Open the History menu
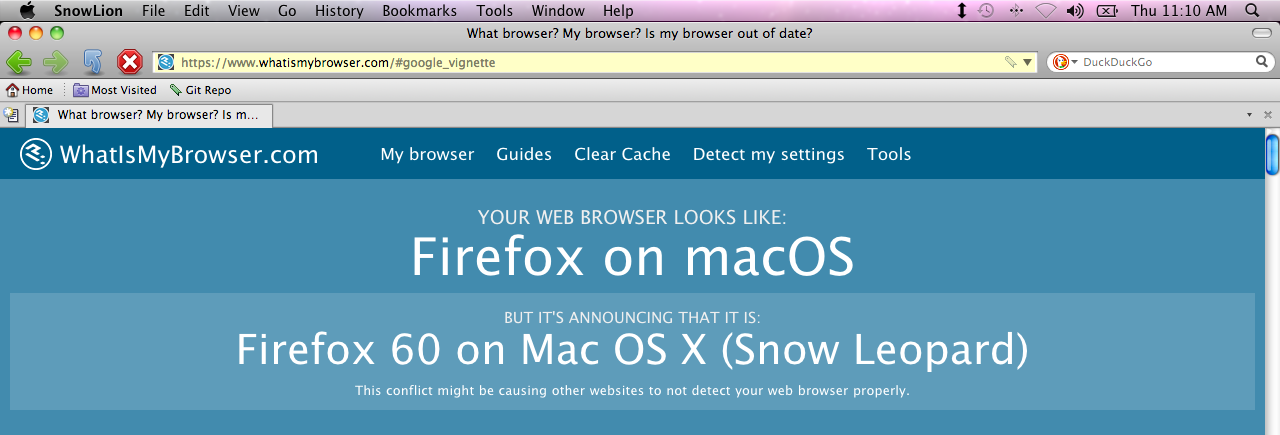Viewport: 1280px width, 435px height. 339,11
